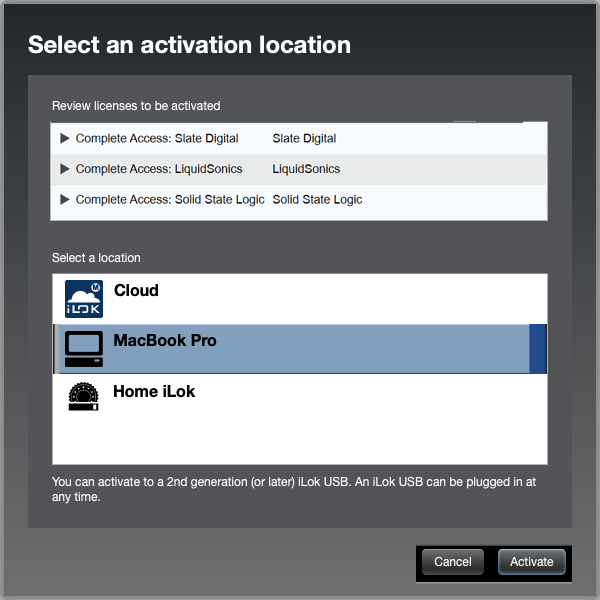Select the Cloud location label
The width and height of the screenshot is (600, 600).
pyautogui.click(x=136, y=290)
